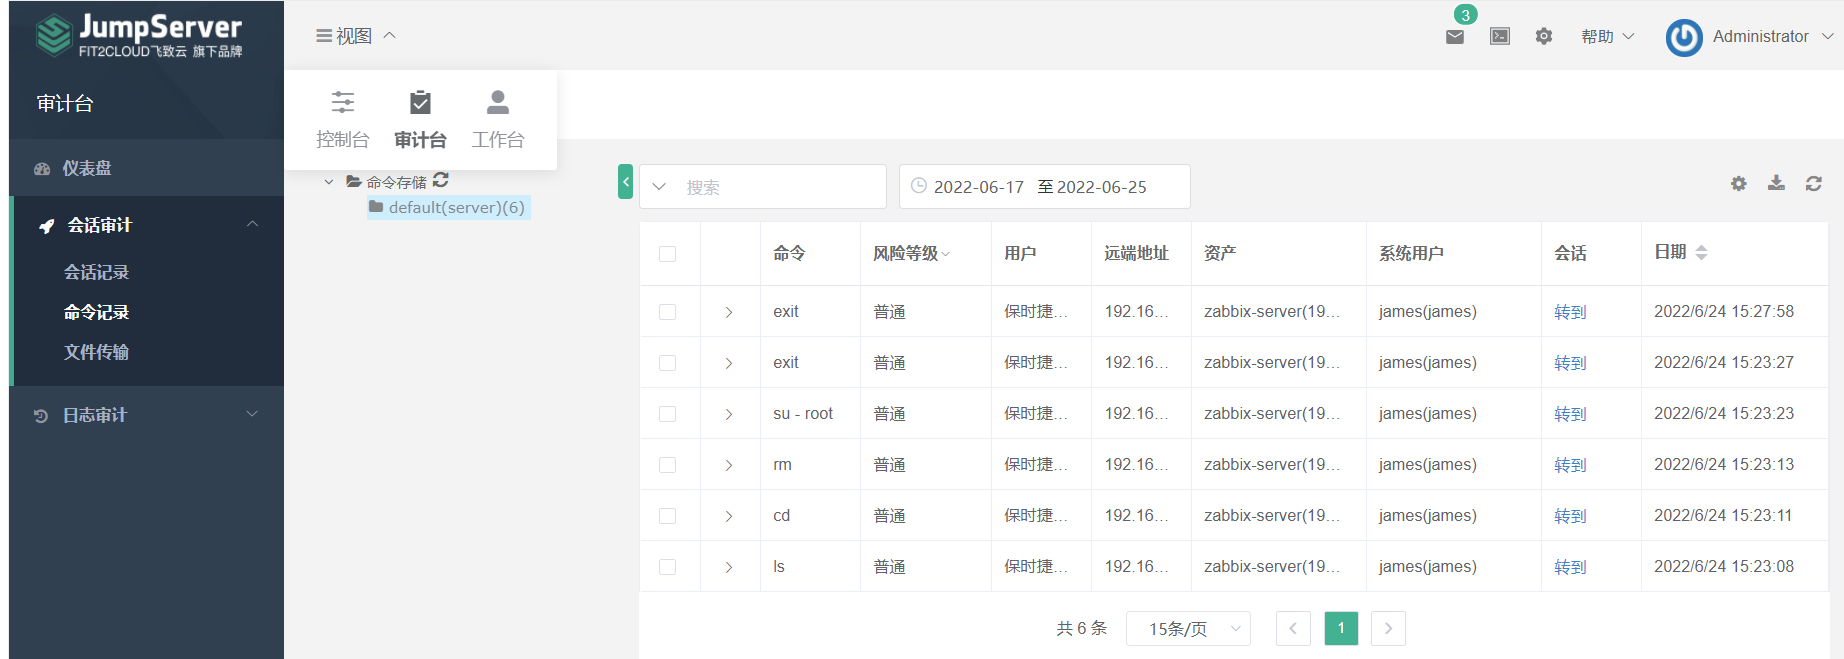
Task: Click 转到 link for the cd command
Action: [1570, 516]
